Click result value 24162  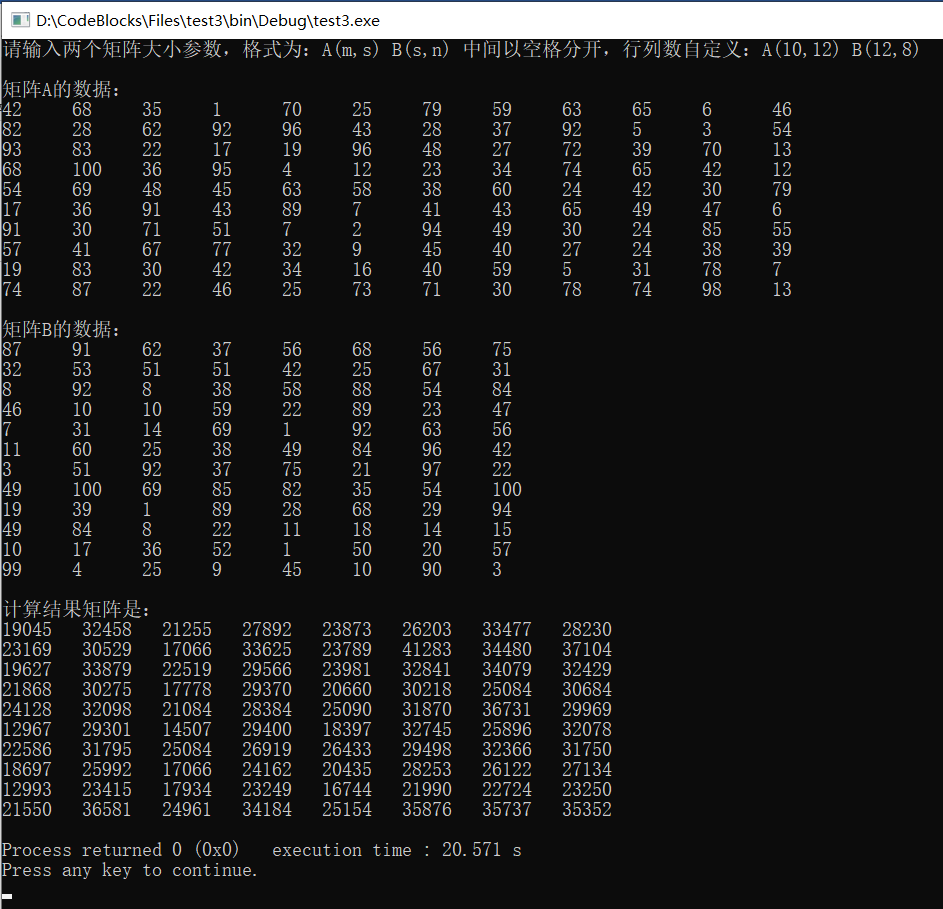[x=266, y=769]
